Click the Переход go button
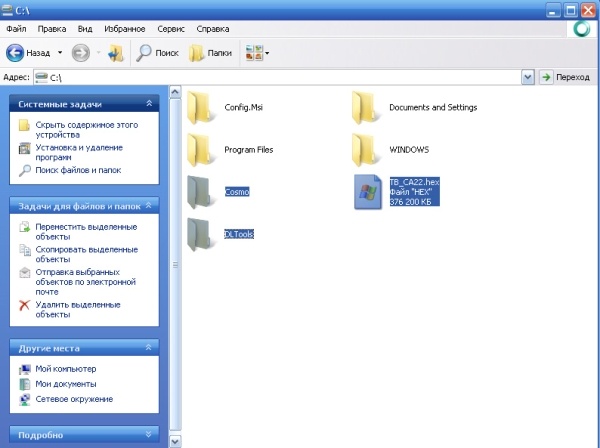The image size is (600, 448). coord(565,77)
